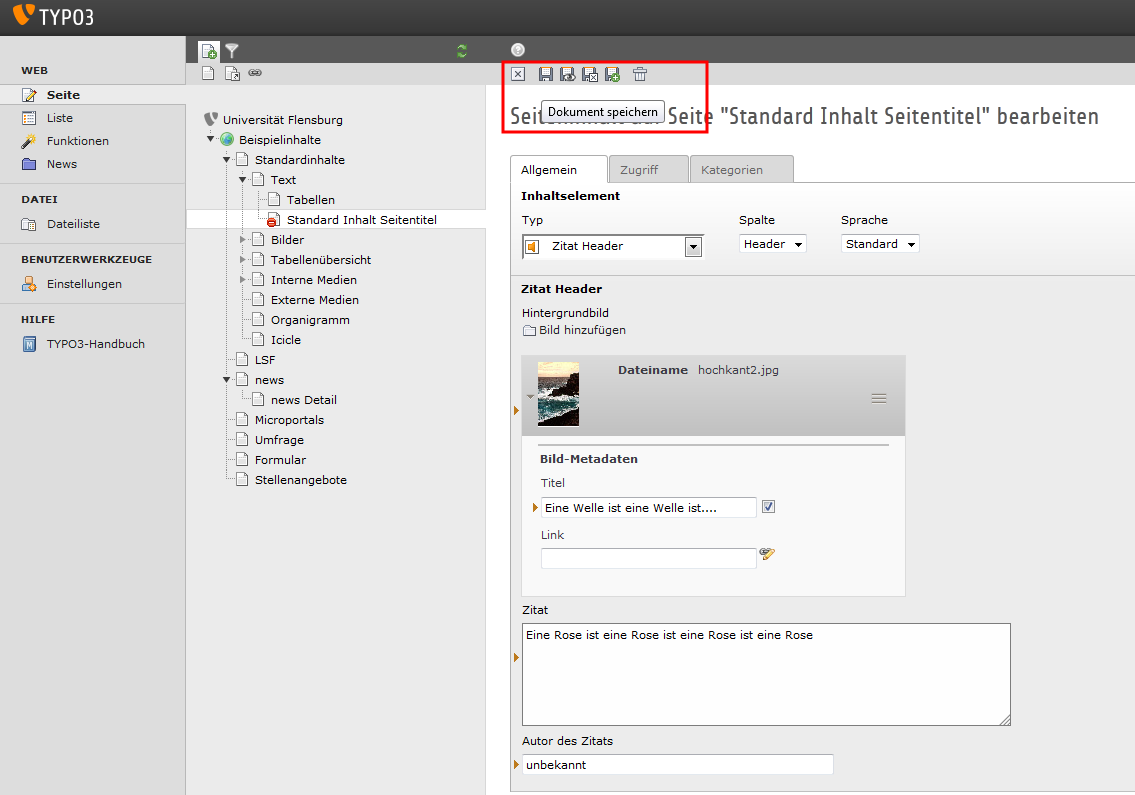Screen dimensions: 1135x795
Task: Click save and create new icon
Action: (x=613, y=74)
